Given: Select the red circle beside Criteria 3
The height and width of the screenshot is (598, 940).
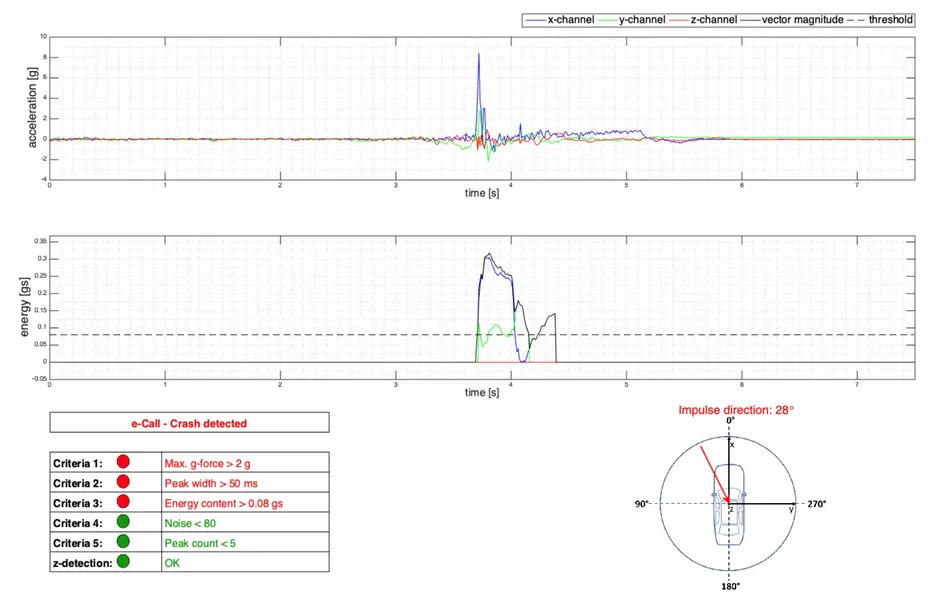Looking at the screenshot, I should 124,502.
